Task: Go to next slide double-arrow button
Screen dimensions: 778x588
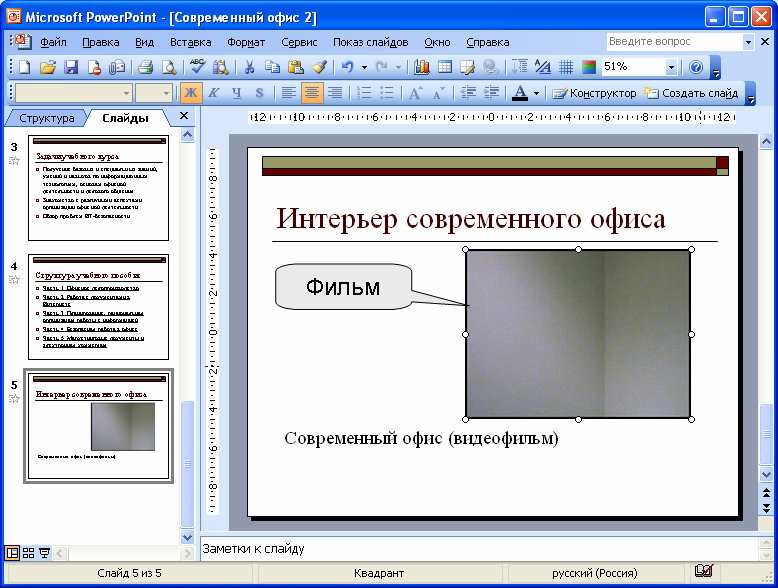Action: tap(766, 508)
